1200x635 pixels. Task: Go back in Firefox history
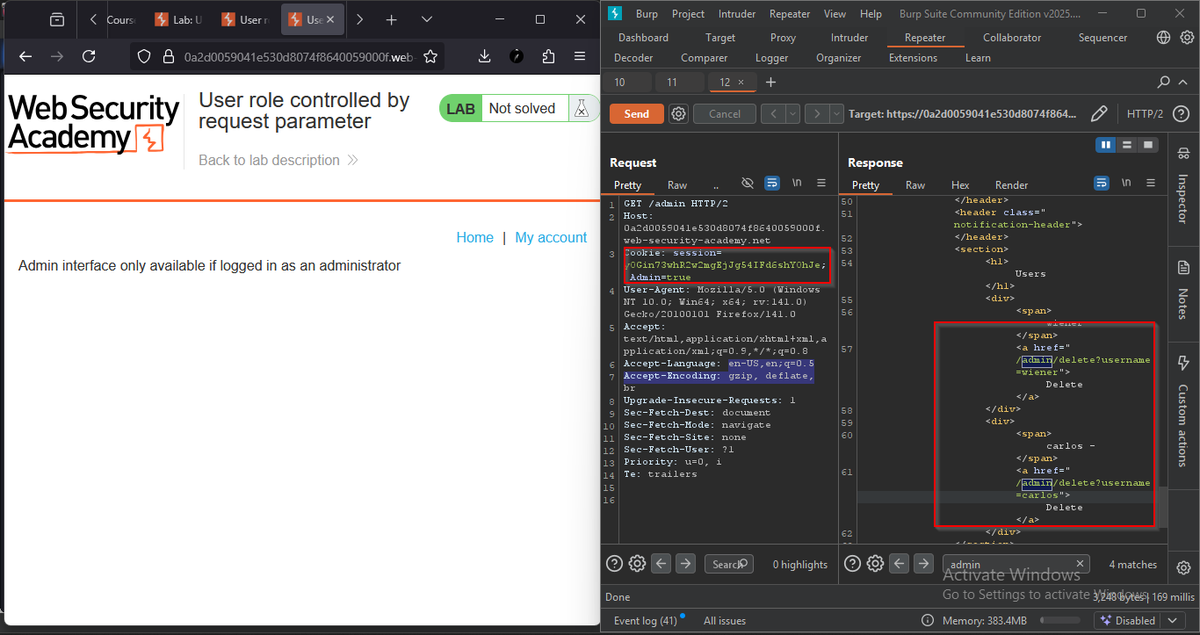point(25,57)
